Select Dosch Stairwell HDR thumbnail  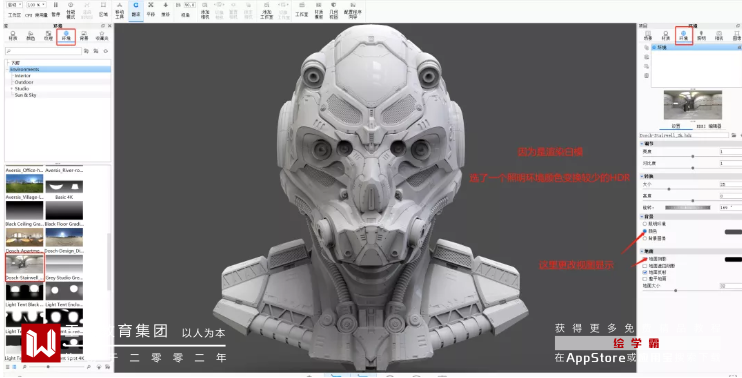(x=25, y=264)
